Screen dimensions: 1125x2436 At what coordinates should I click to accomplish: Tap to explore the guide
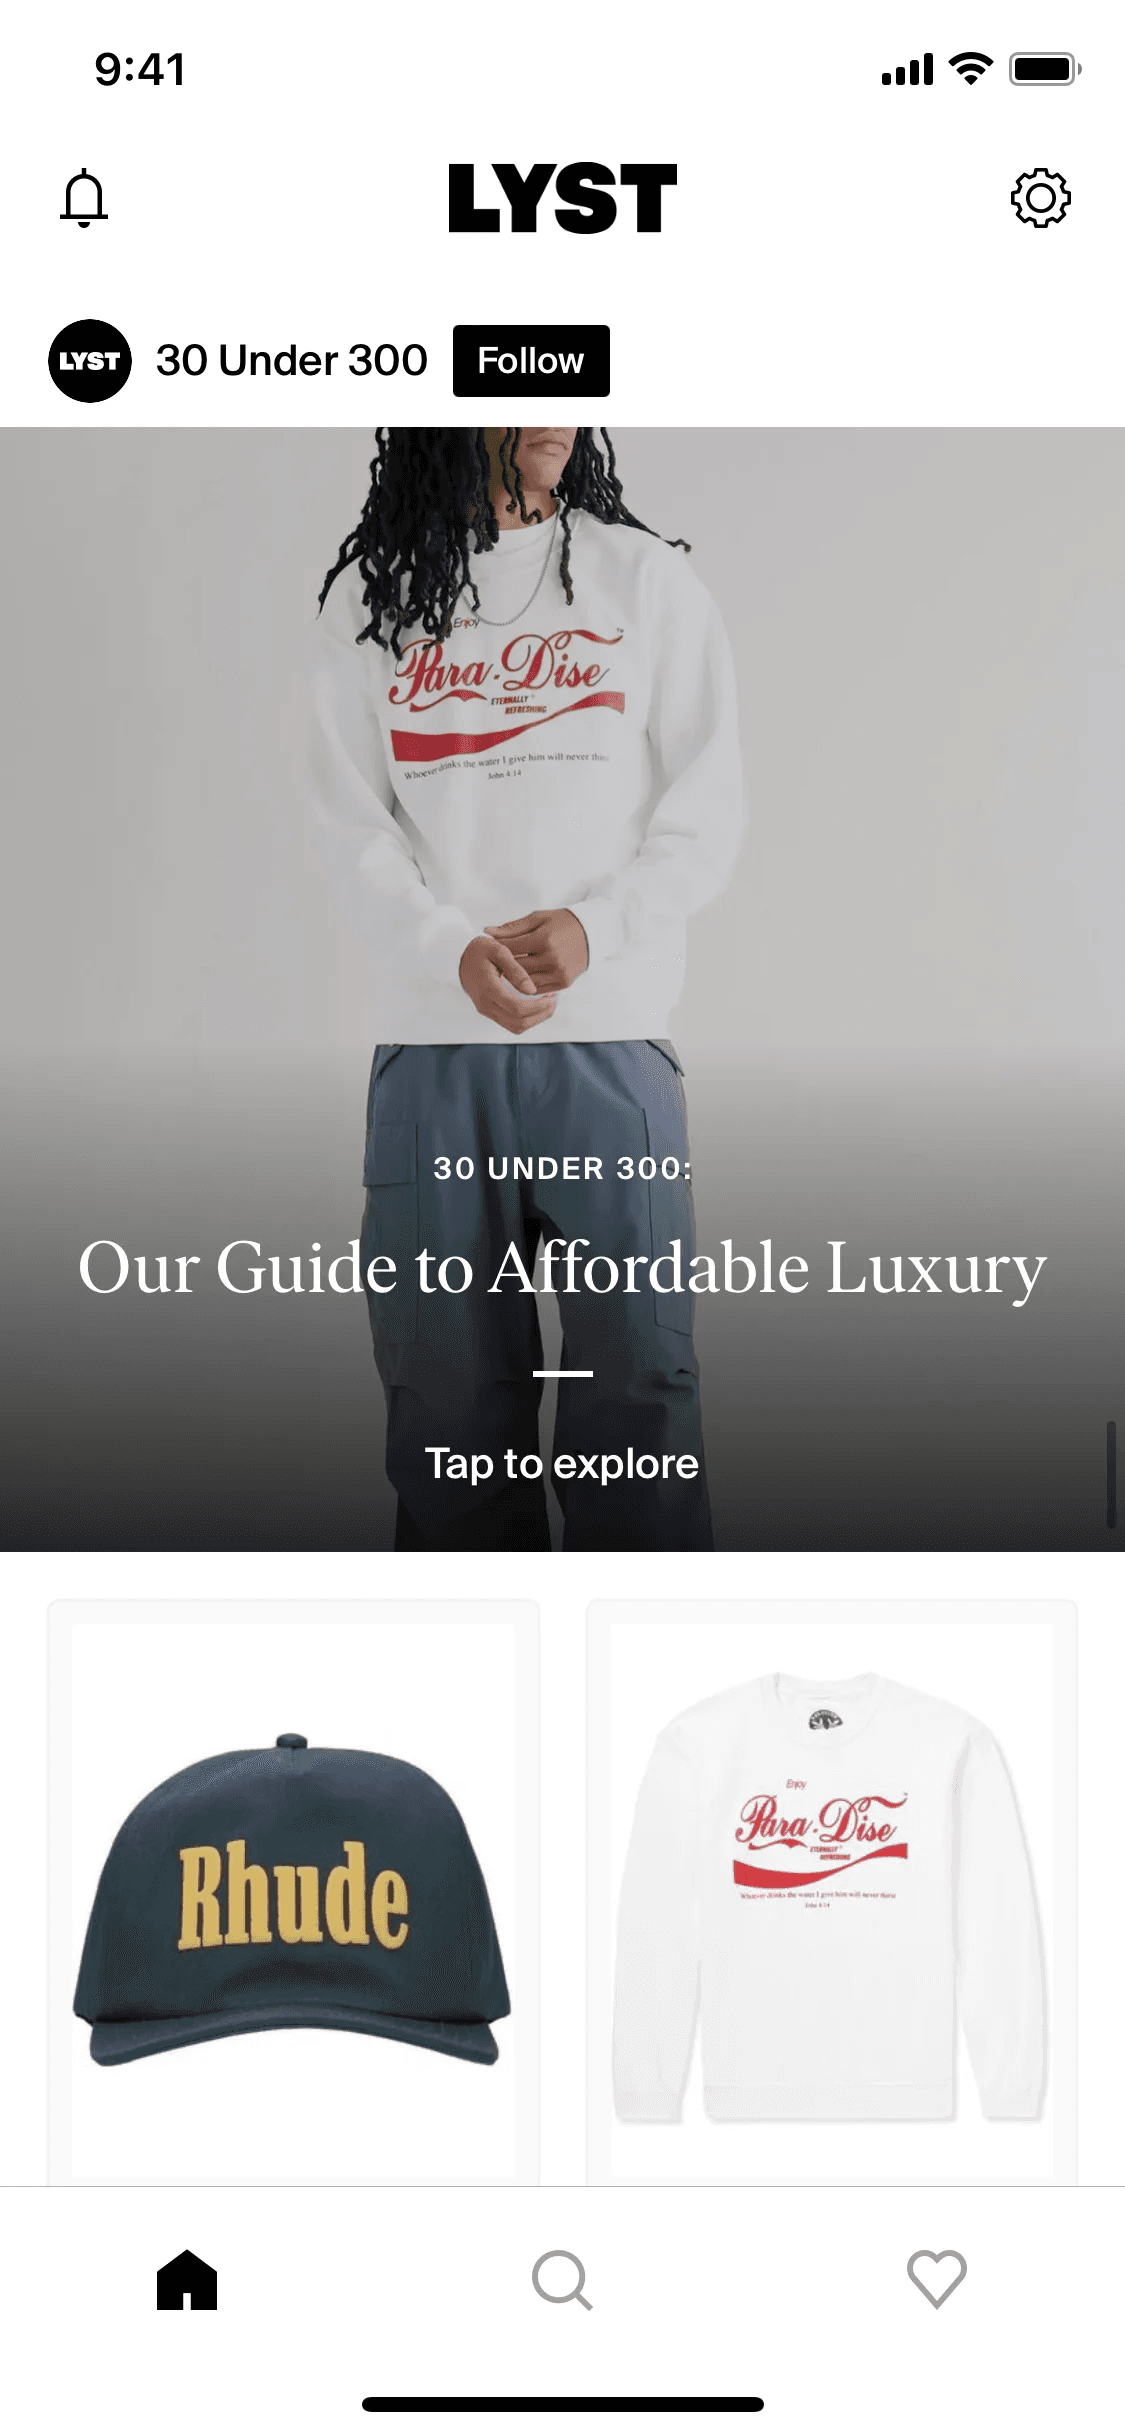coord(562,1463)
